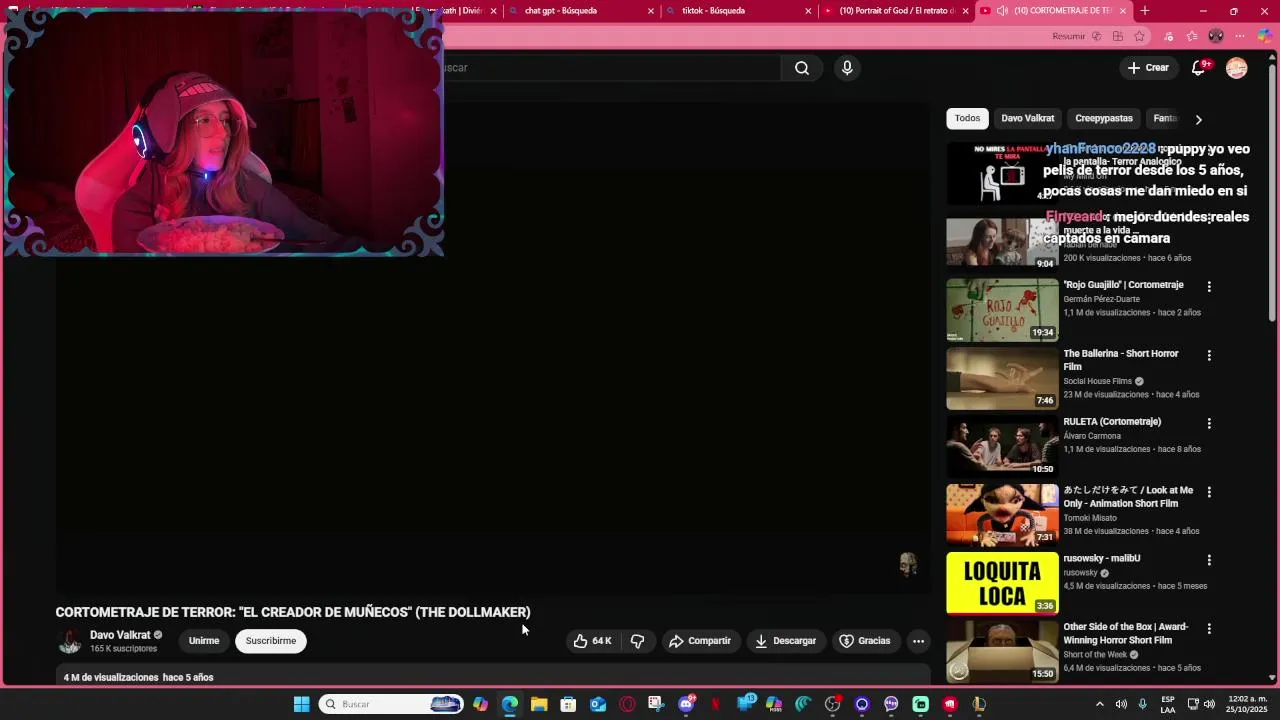Image resolution: width=1280 pixels, height=720 pixels.
Task: Open options menu for RULETA video
Action: tap(1209, 424)
